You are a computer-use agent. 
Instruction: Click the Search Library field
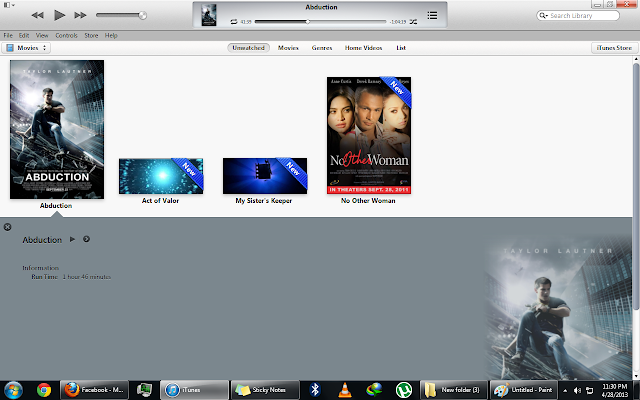[x=578, y=16]
